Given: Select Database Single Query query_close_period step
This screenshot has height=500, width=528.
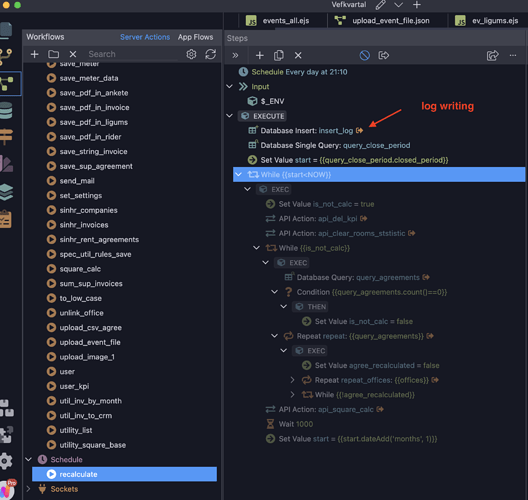Looking at the screenshot, I should pyautogui.click(x=335, y=145).
